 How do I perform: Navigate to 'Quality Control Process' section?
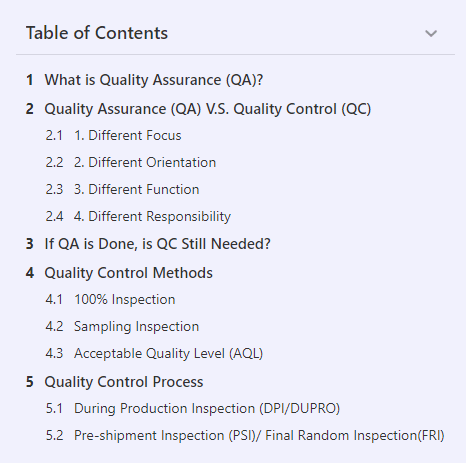(124, 382)
